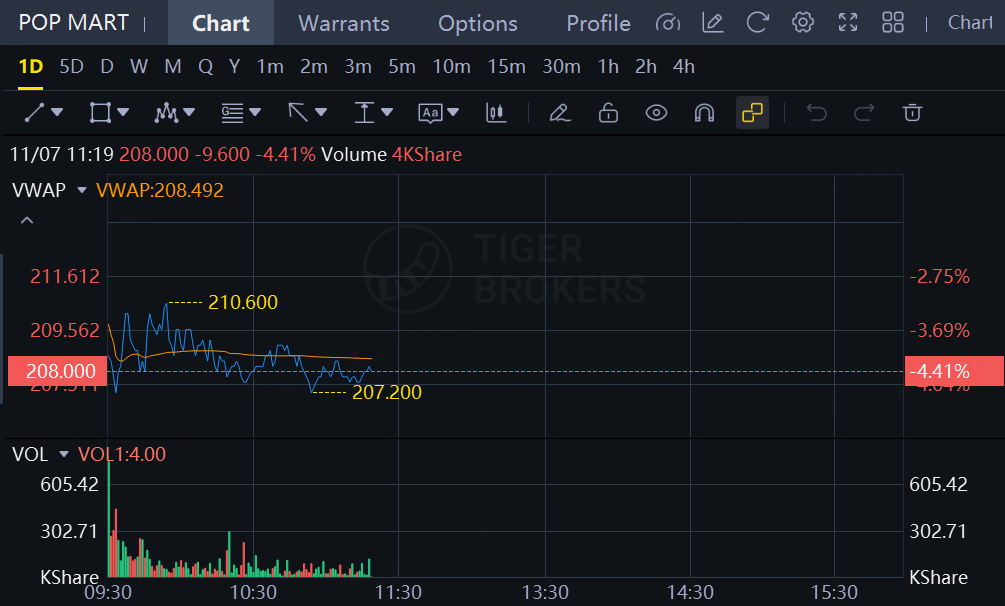Open the multi-chart grid layout icon
Image resolution: width=1005 pixels, height=606 pixels.
pos(893,23)
